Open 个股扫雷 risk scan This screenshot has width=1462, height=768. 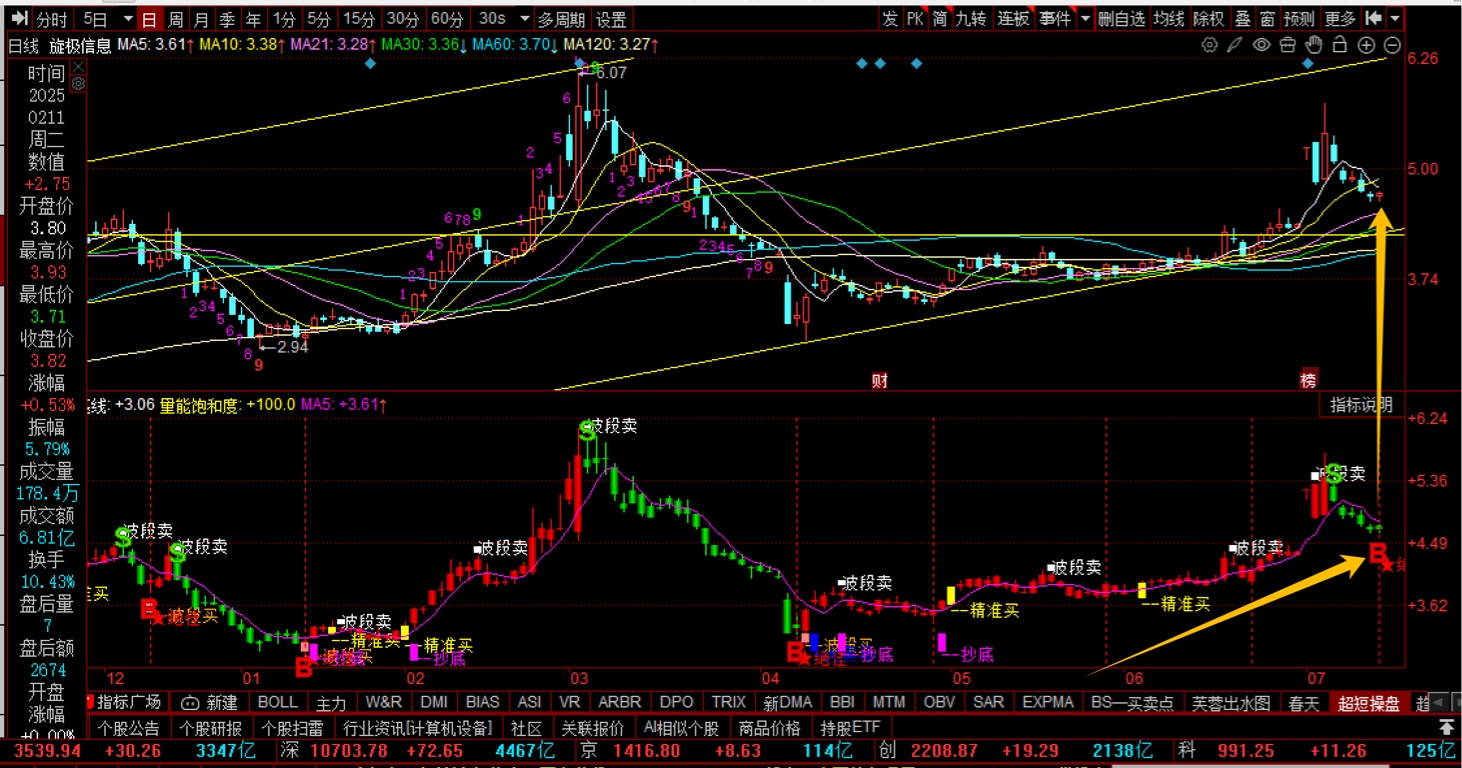click(292, 728)
